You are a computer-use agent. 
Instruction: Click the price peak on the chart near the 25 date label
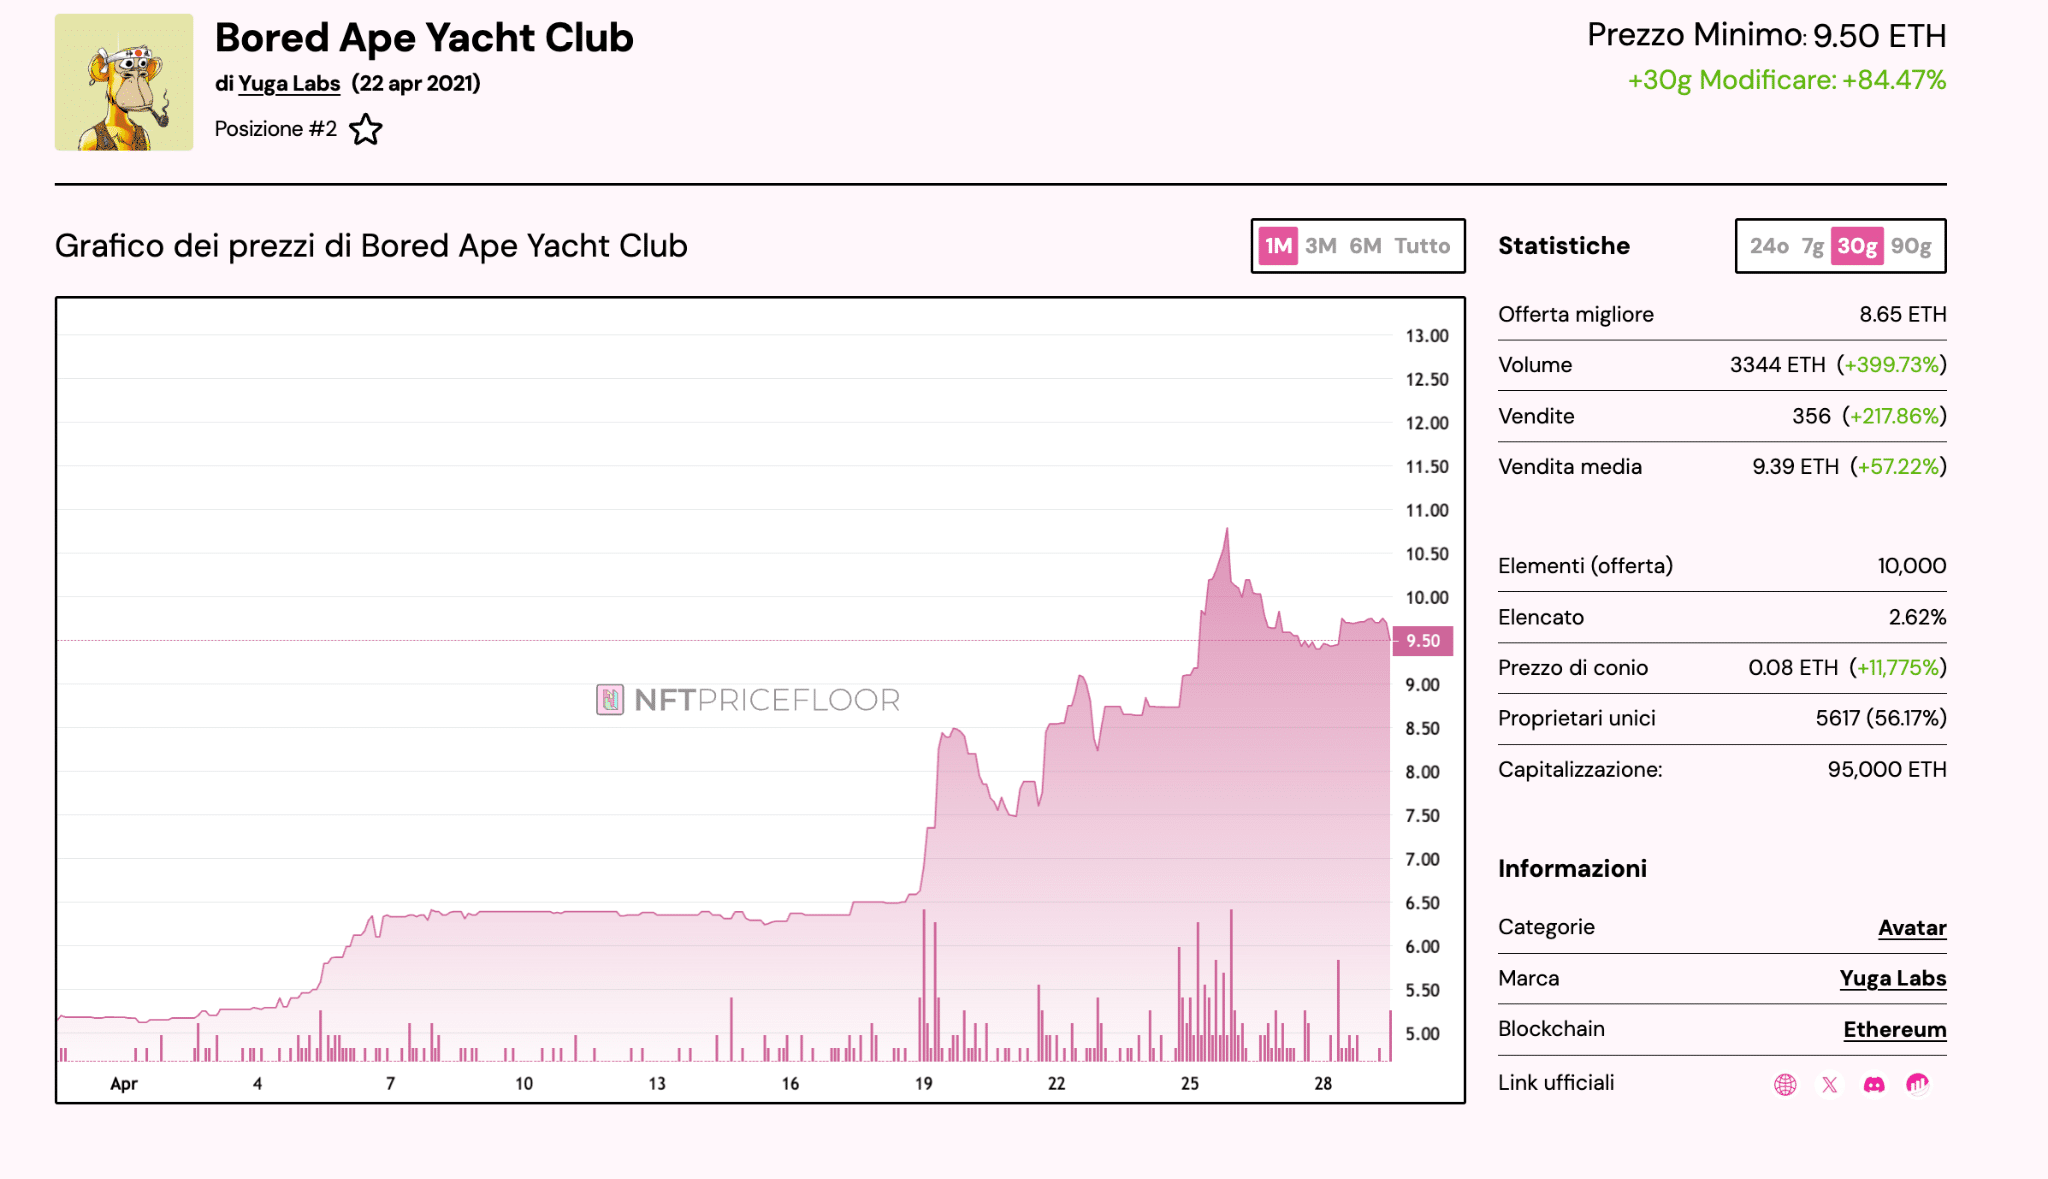click(1227, 529)
